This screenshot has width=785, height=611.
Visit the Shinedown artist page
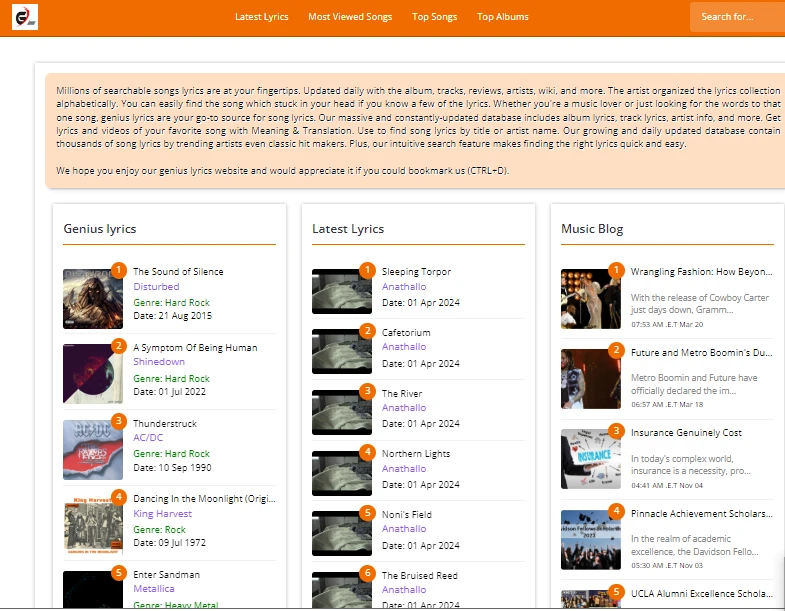pos(159,362)
